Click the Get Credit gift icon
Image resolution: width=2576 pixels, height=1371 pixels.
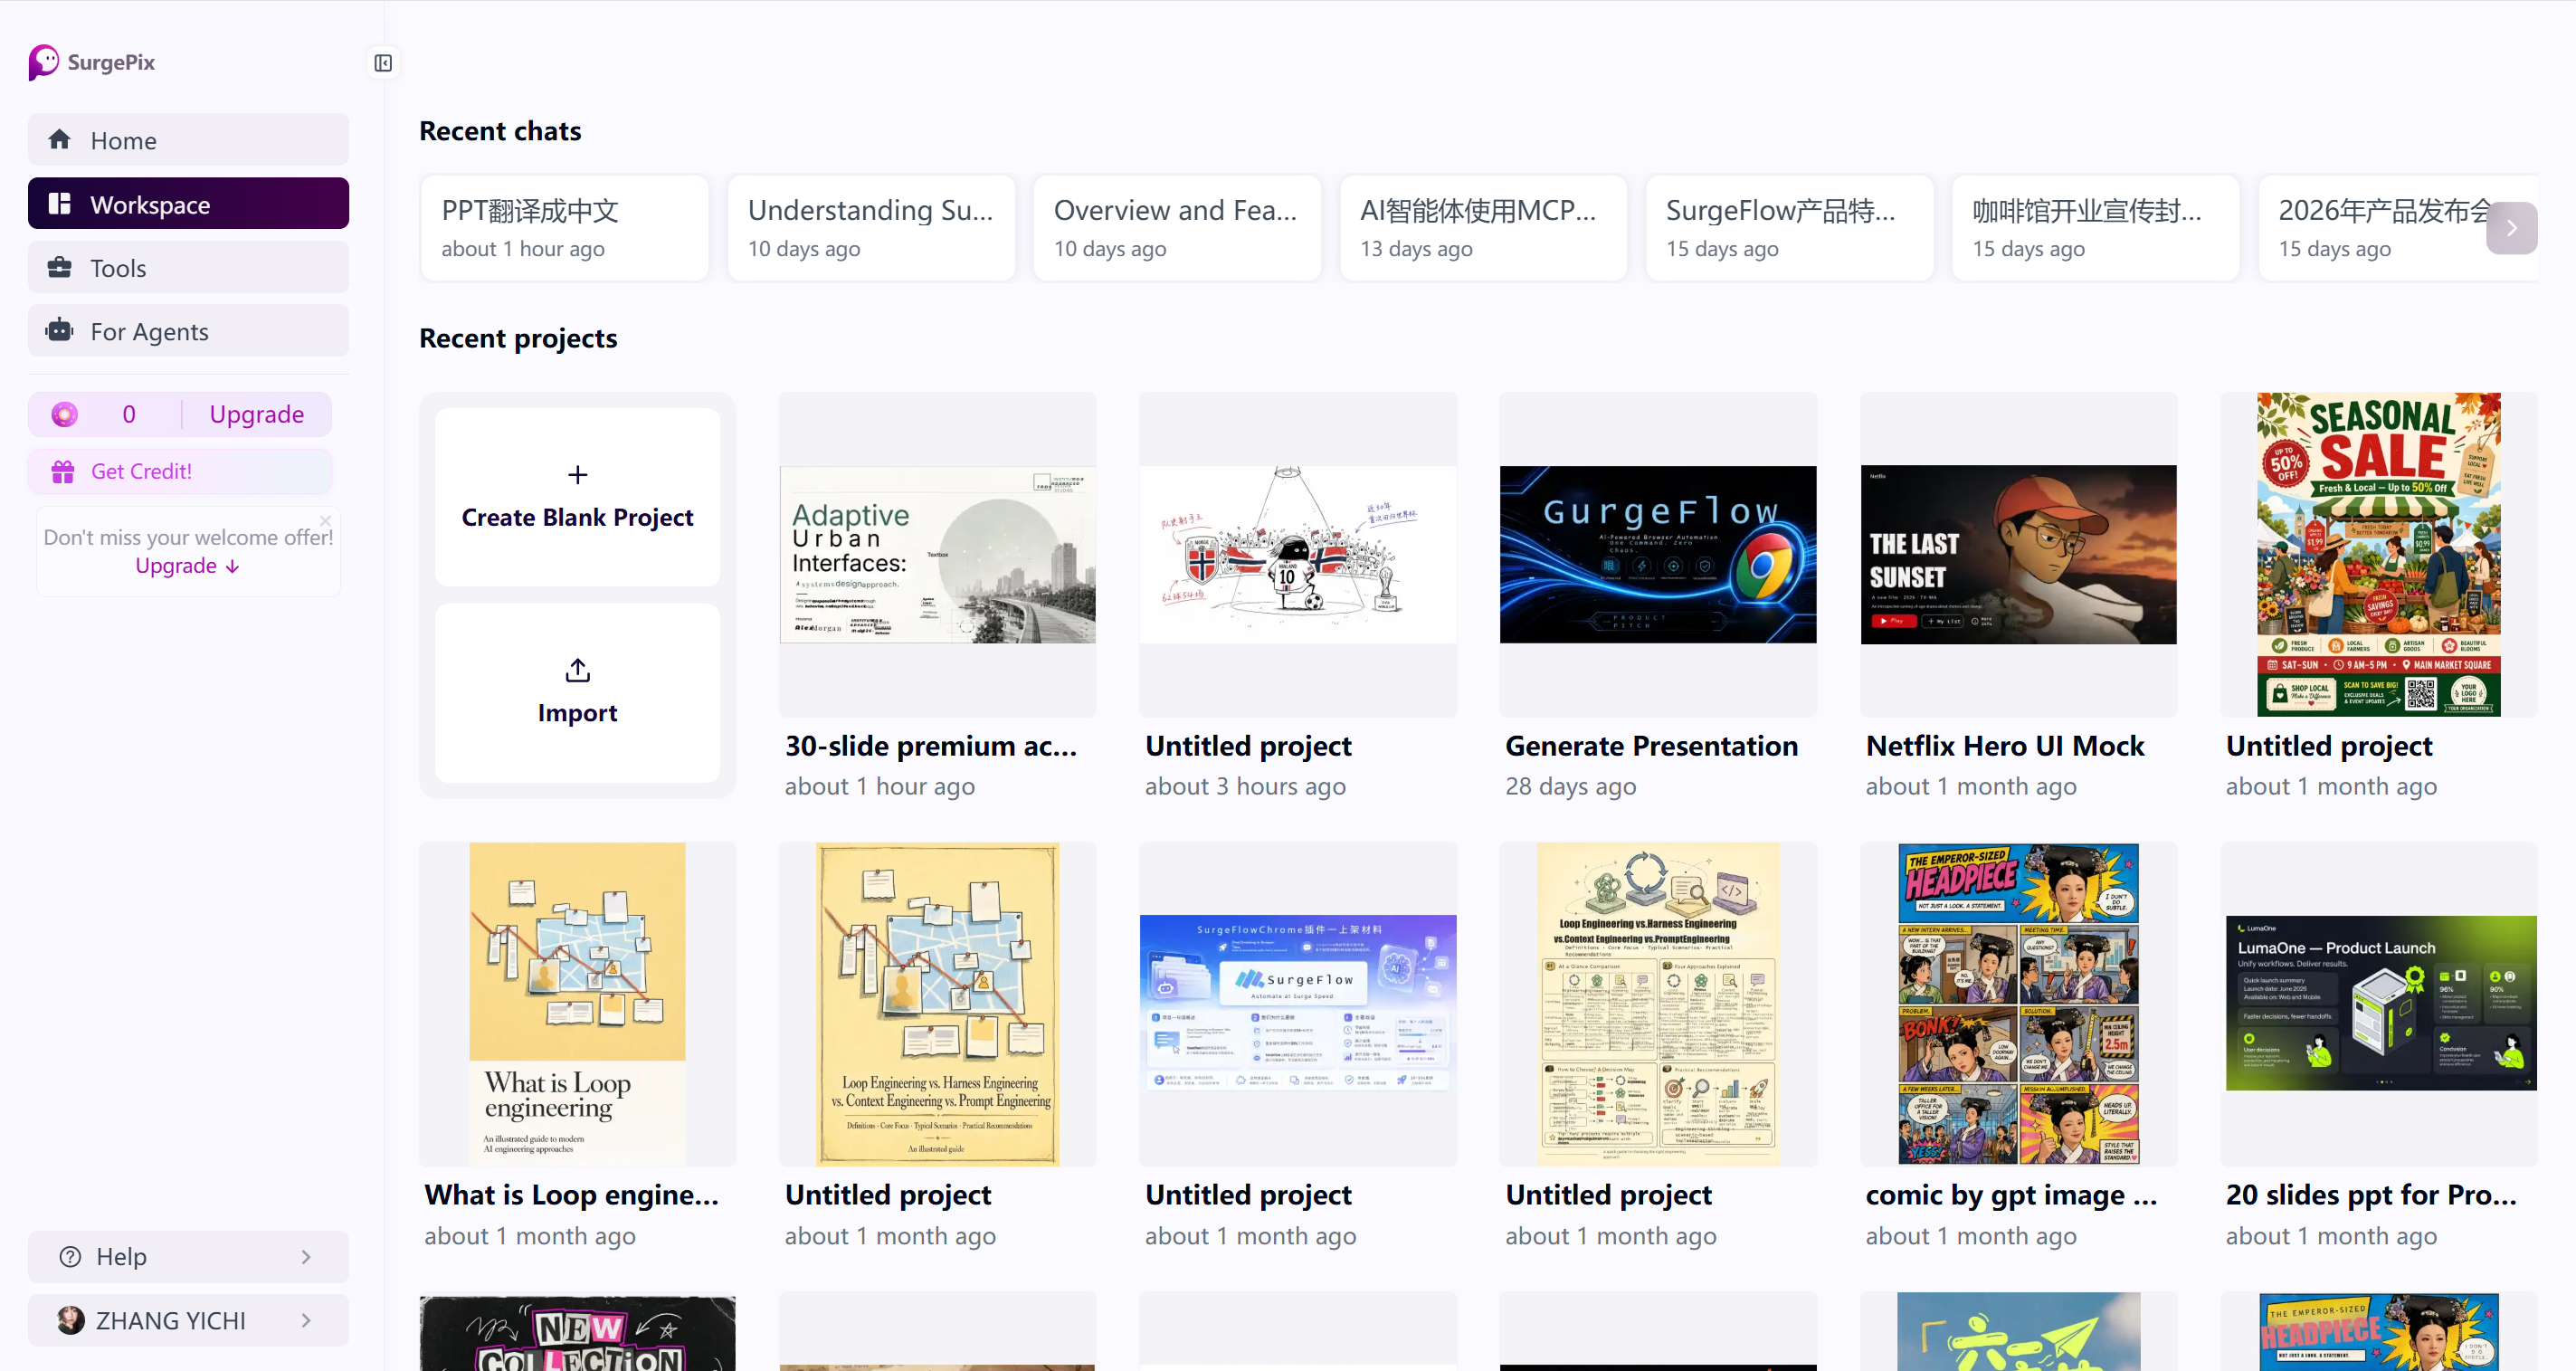[x=63, y=471]
